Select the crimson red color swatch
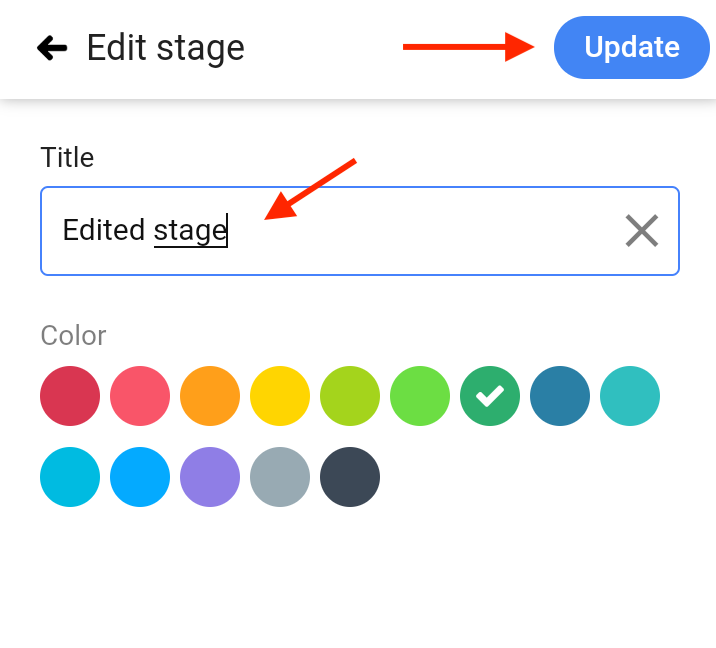Screen dimensions: 716x648 [70, 396]
